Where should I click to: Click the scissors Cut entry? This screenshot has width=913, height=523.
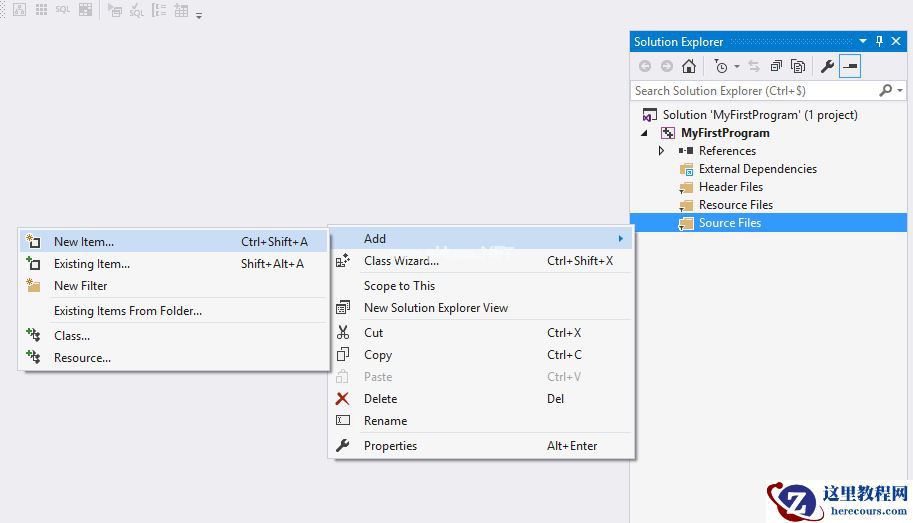[481, 333]
